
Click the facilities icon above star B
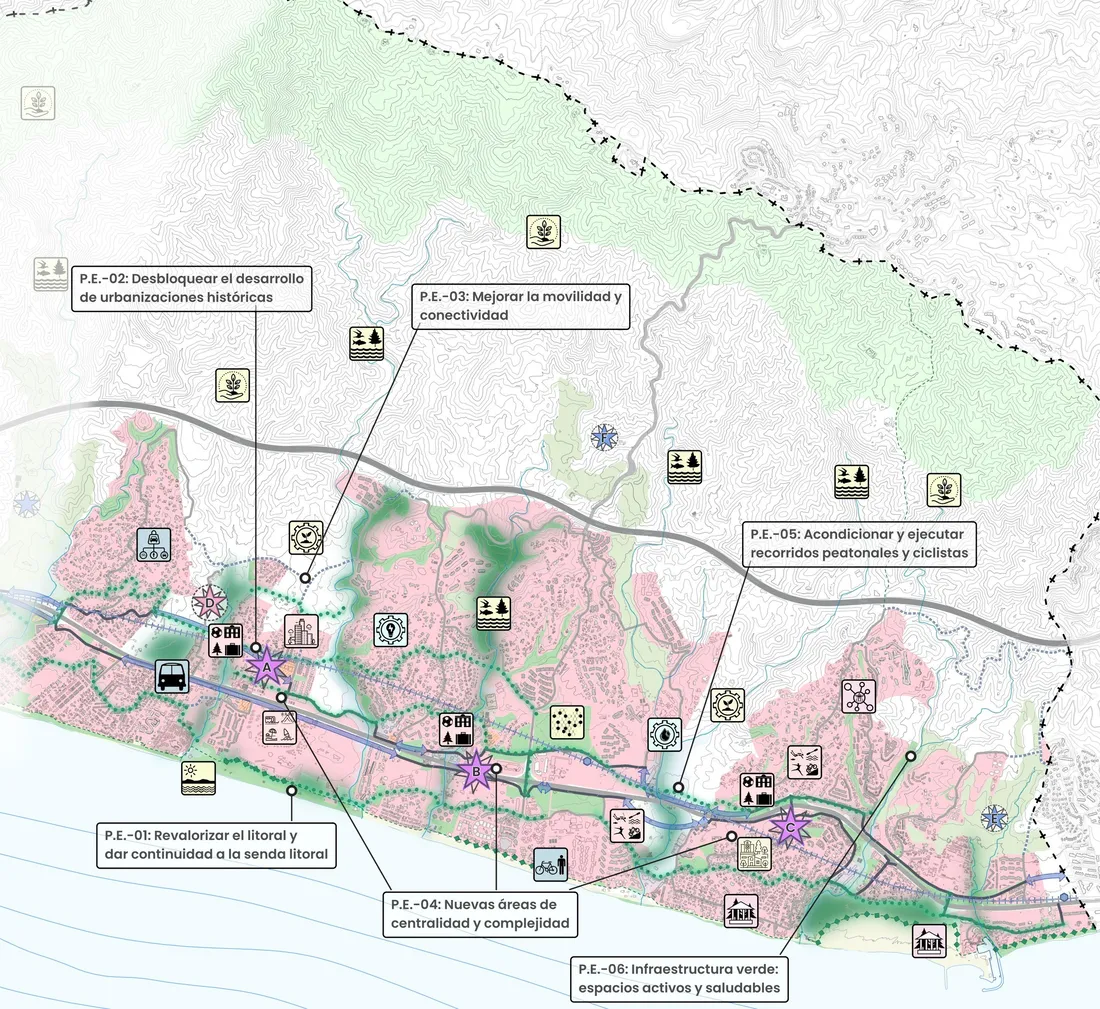[x=456, y=730]
